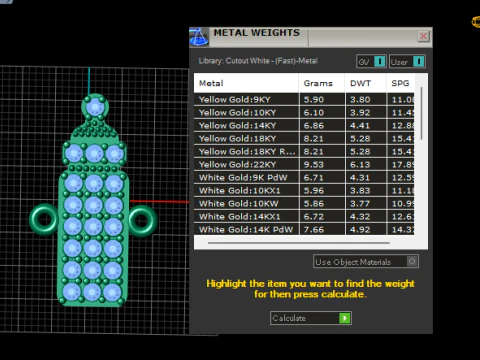Screen dimensions: 480x360
Task: Click the vertical scrollbar of metals table
Action: pyautogui.click(x=422, y=113)
